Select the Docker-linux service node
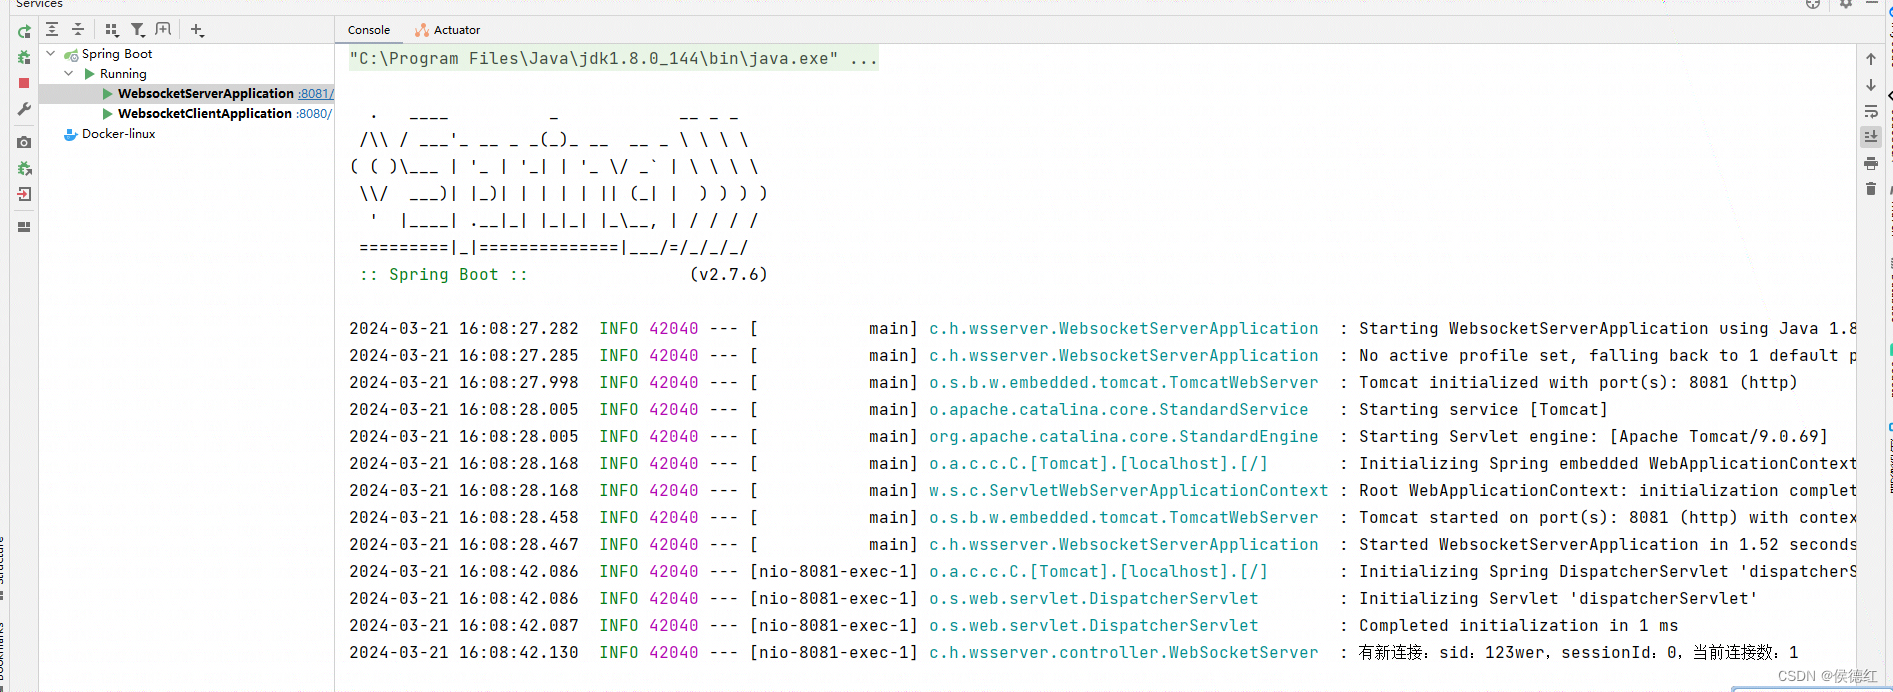Screen dimensions: 1893x692 click(x=118, y=134)
